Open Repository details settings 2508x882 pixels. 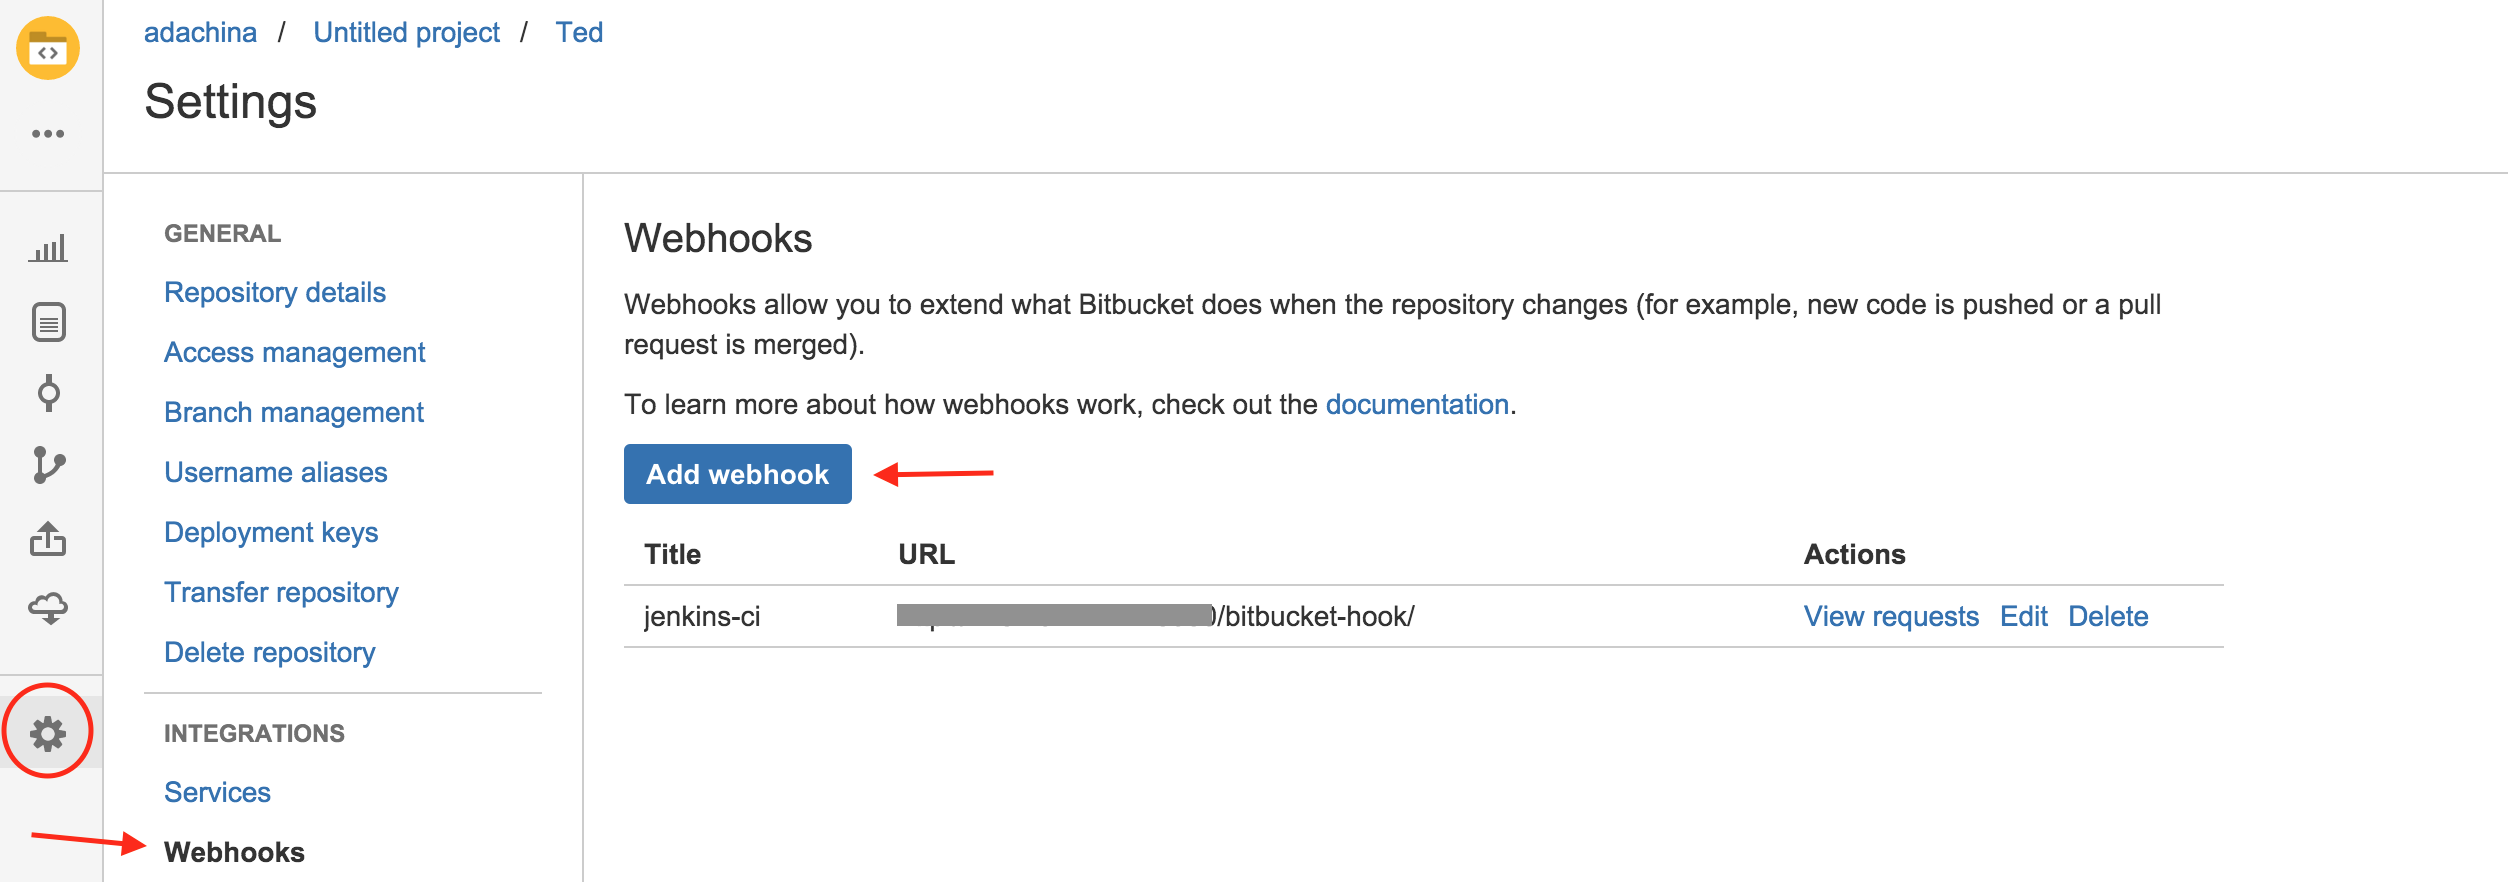click(276, 292)
